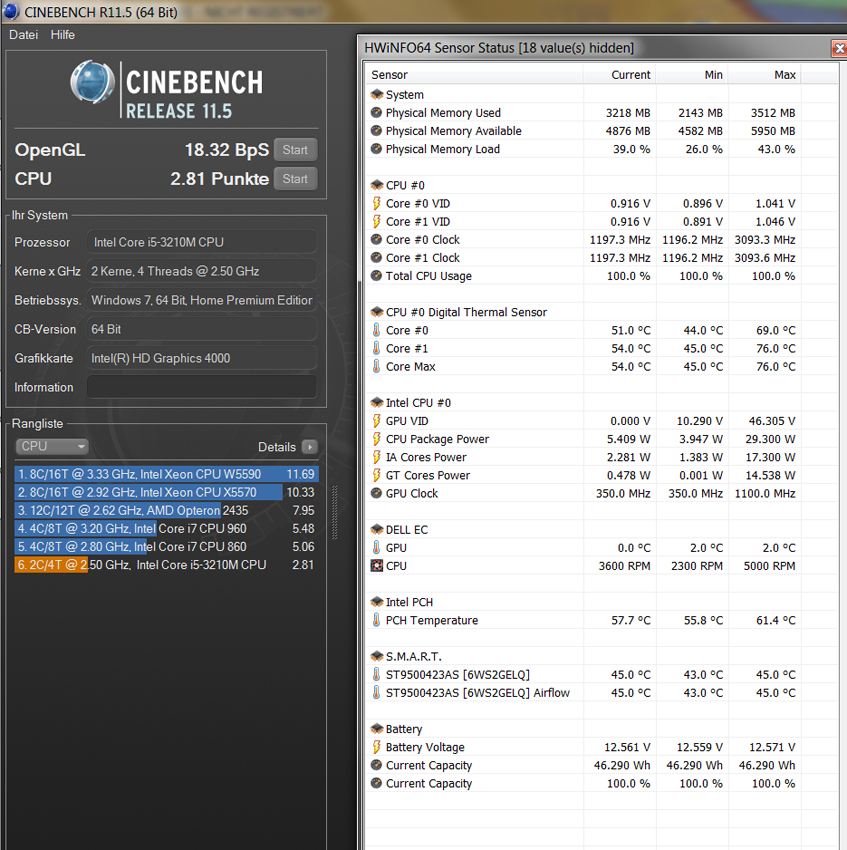Image resolution: width=847 pixels, height=850 pixels.
Task: Click the Total CPU Usage gauge icon
Action: [376, 275]
